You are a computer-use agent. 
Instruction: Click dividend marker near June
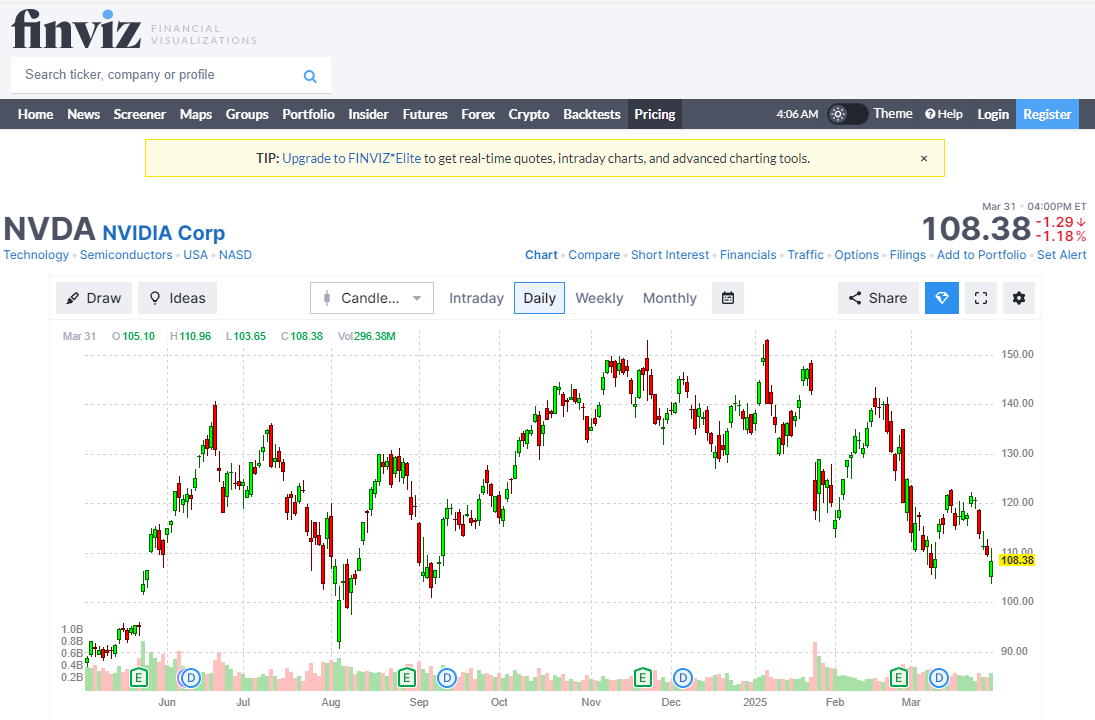click(190, 677)
